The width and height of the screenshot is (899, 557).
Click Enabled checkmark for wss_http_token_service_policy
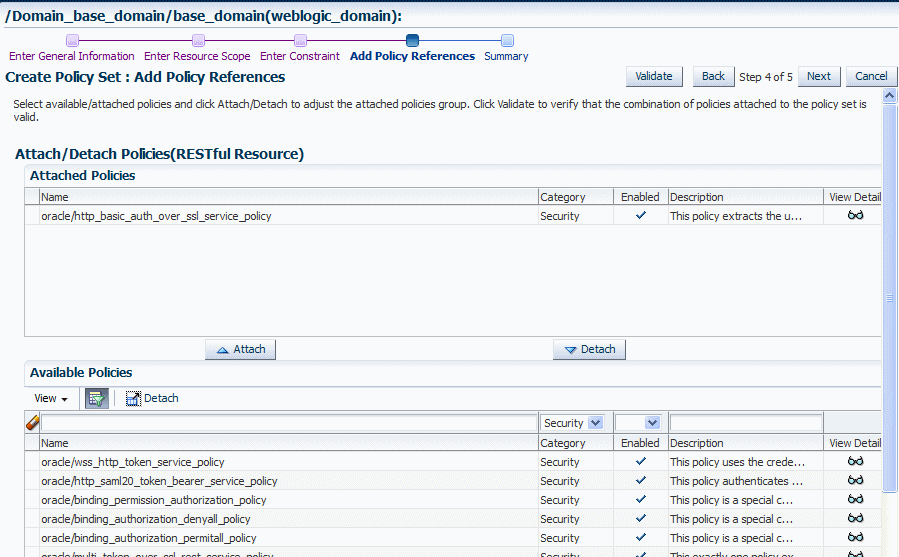coord(641,461)
